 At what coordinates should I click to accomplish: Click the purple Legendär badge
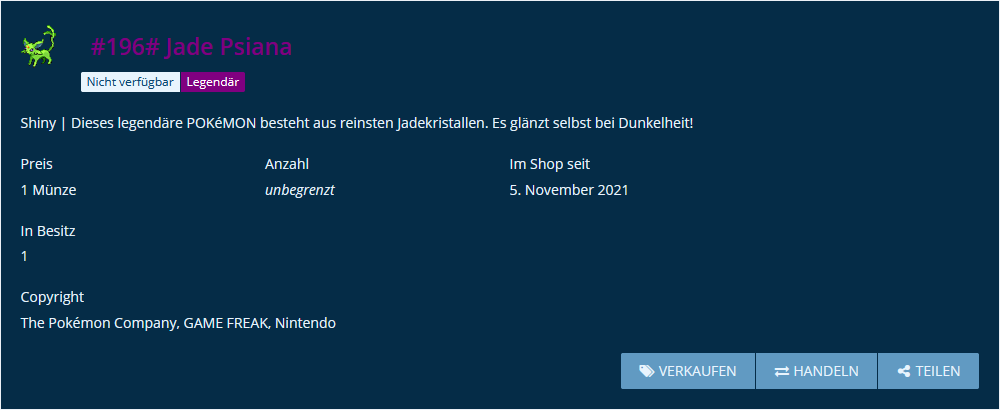213,82
